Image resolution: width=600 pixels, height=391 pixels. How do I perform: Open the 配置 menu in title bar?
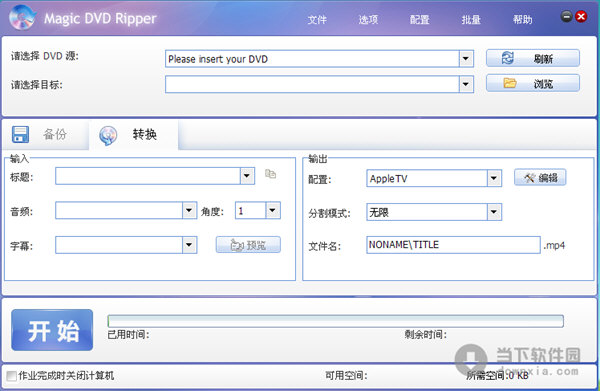coord(420,20)
